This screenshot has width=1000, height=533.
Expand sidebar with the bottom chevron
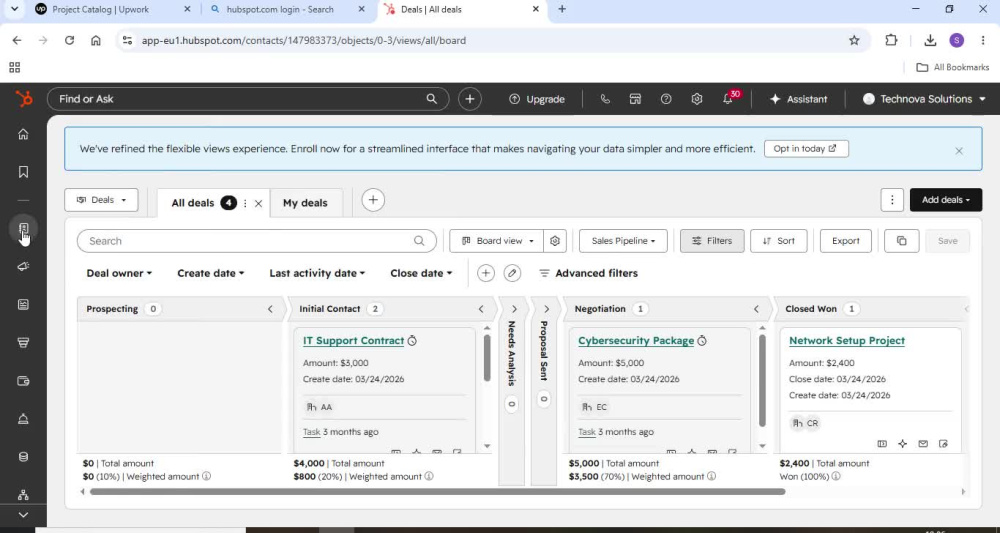(x=23, y=515)
